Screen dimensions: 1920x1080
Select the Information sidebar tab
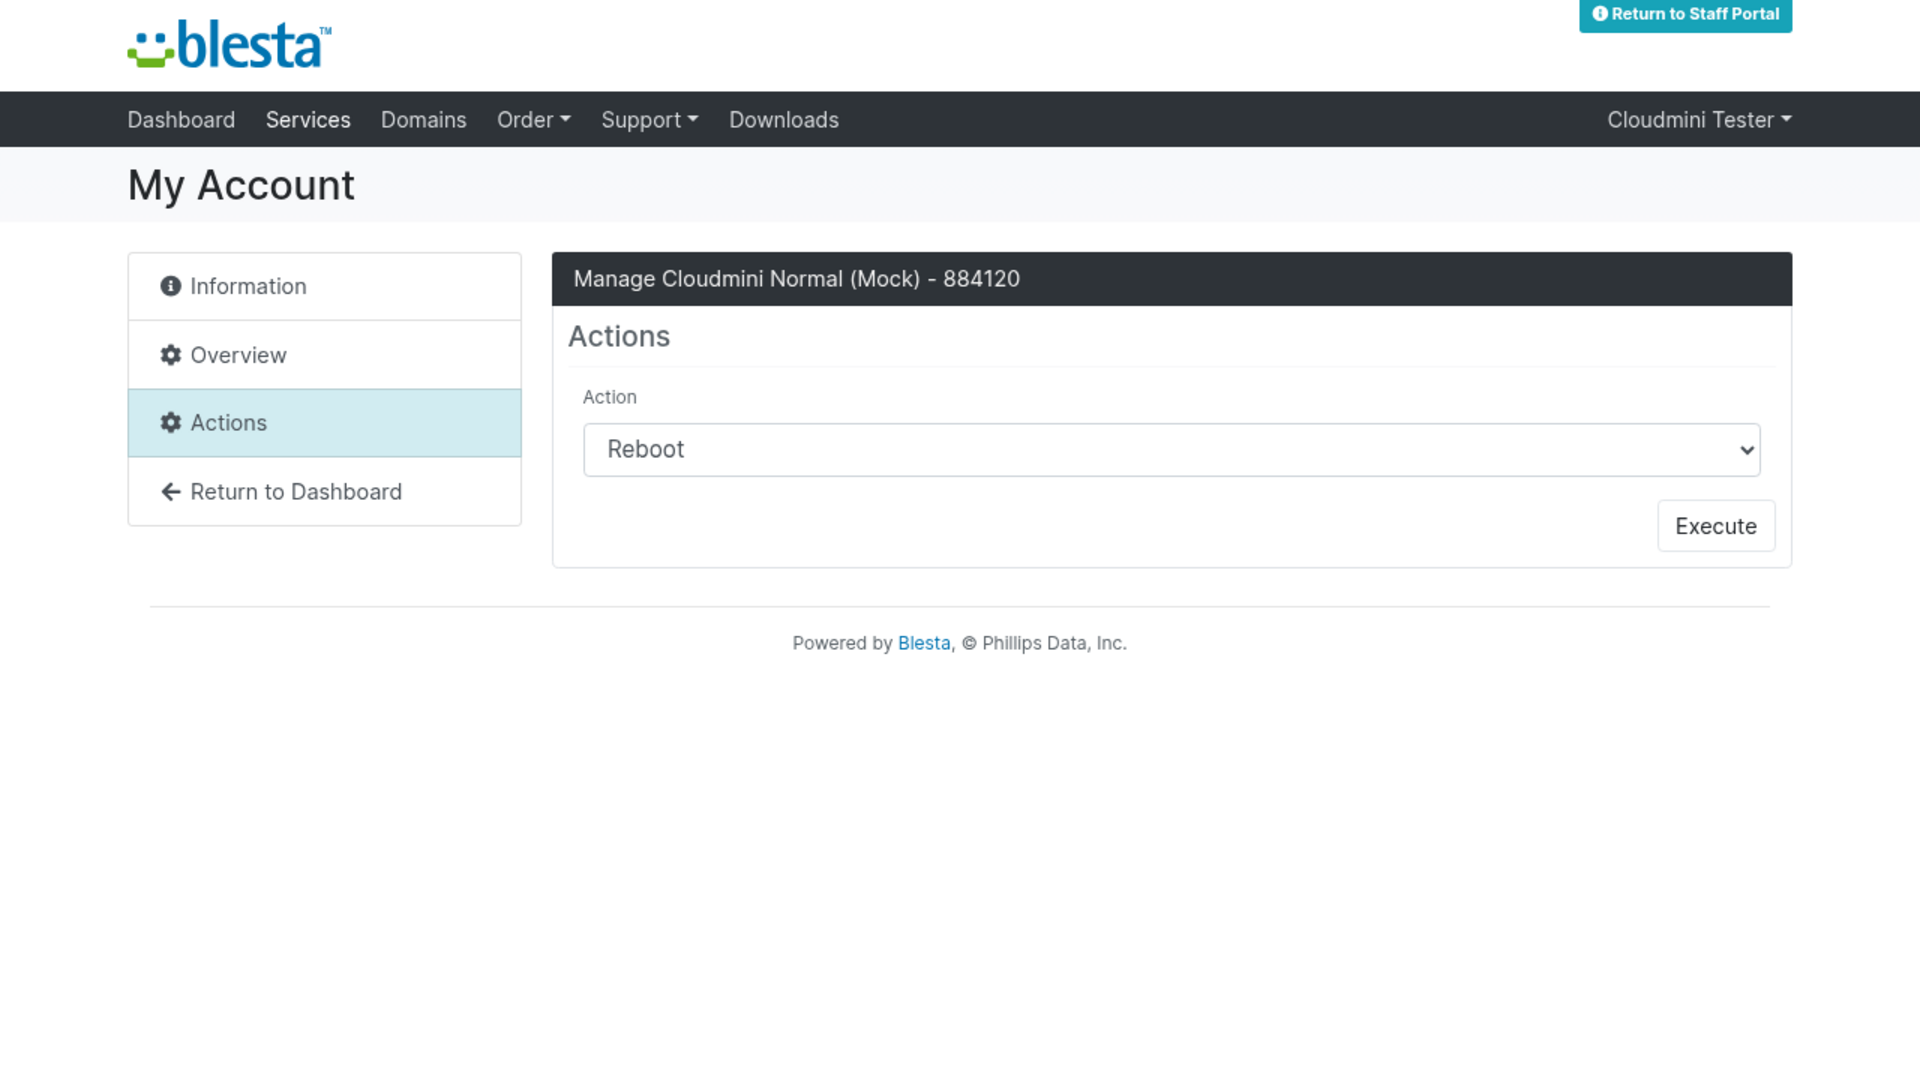pos(325,287)
